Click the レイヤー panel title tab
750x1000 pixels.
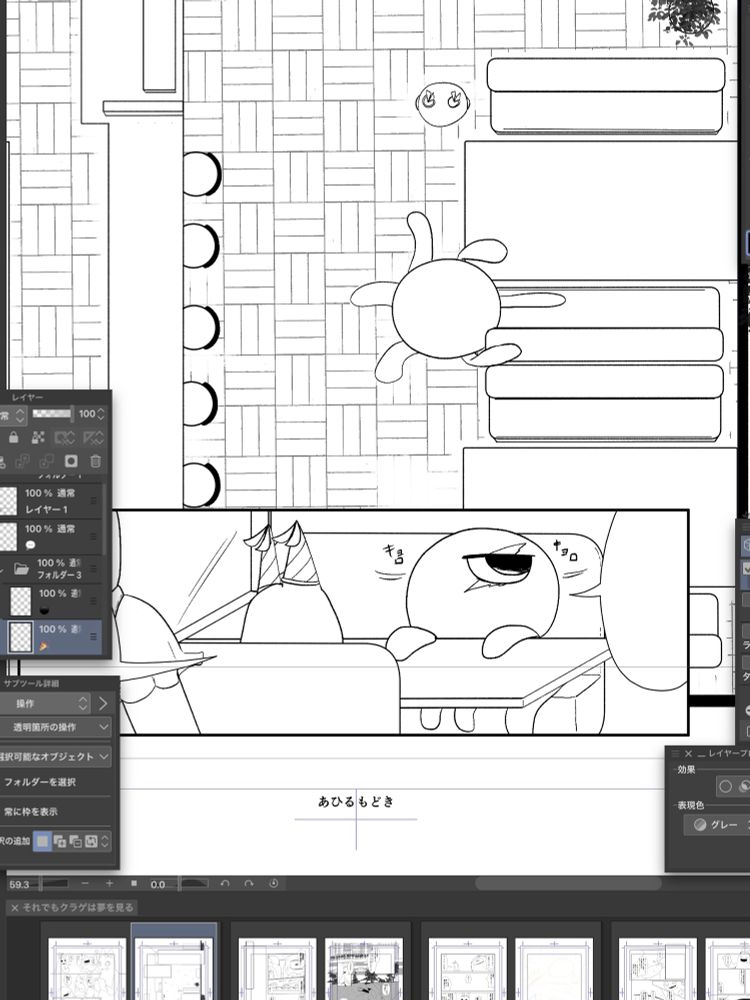tap(27, 397)
